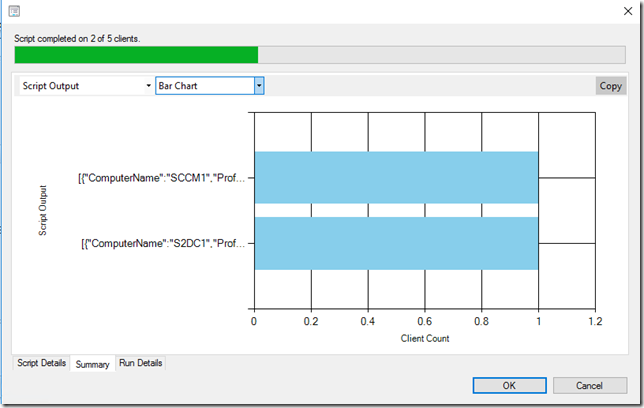Expand the Bar Chart type dropdown arrow
This screenshot has width=644, height=408.
(x=259, y=86)
